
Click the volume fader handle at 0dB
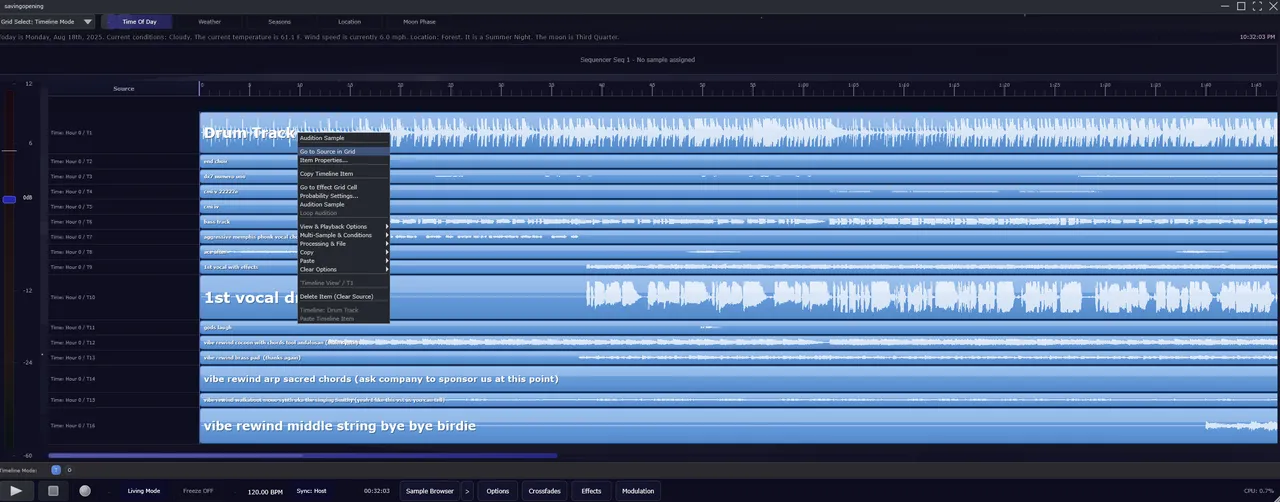pyautogui.click(x=9, y=199)
